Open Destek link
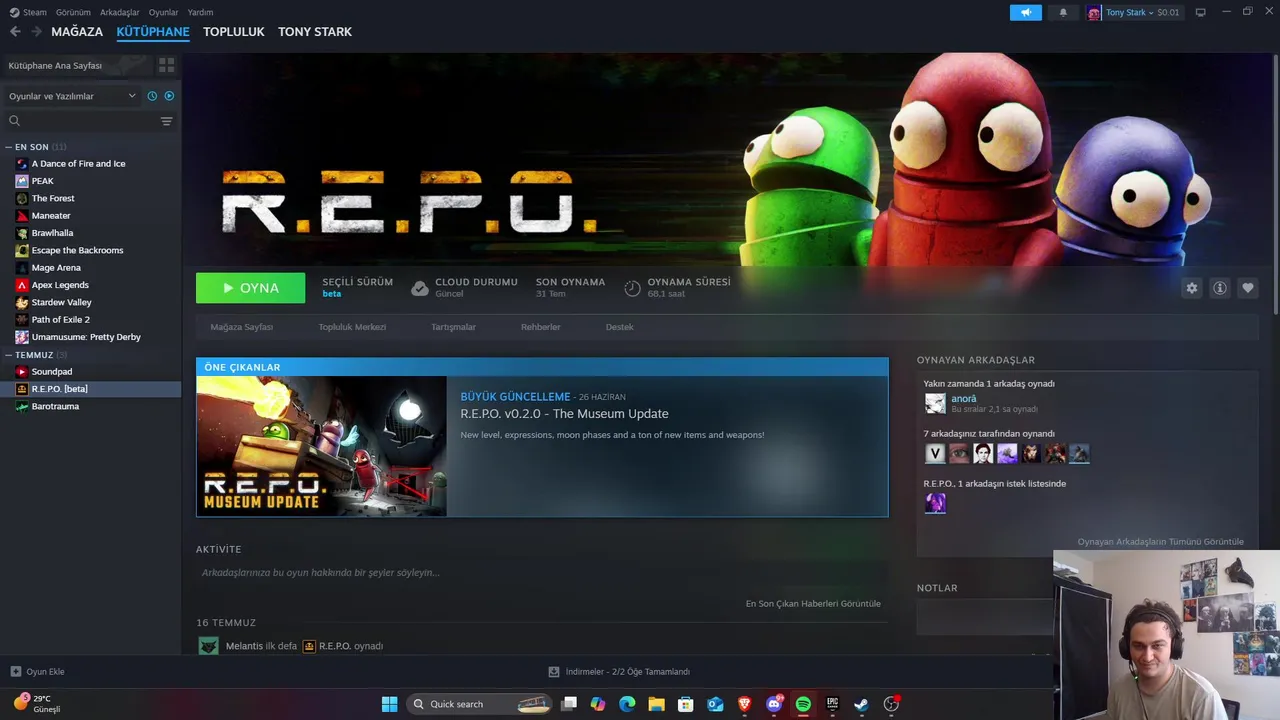 619,327
